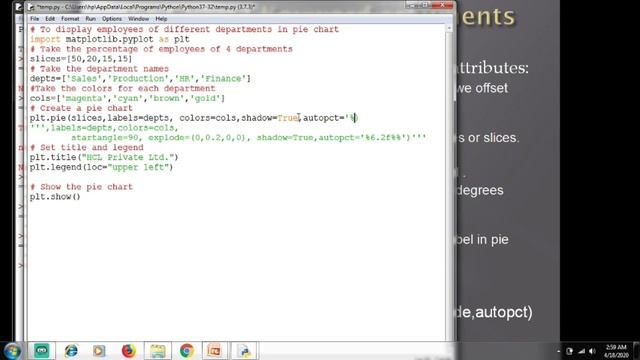640x360 pixels.
Task: Open the Options menu
Action: coord(112,19)
